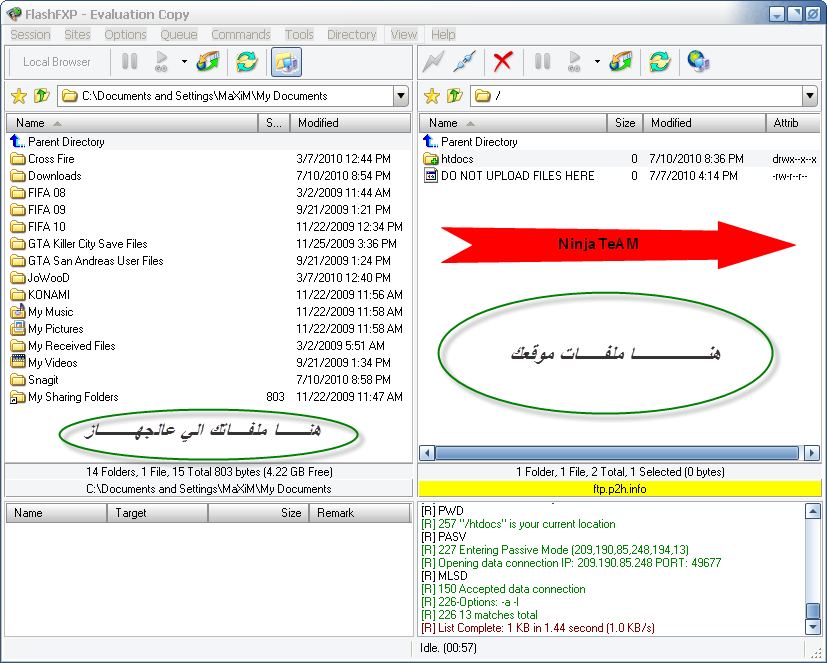Go up one folder in local pane
827x663 pixels.
point(41,96)
